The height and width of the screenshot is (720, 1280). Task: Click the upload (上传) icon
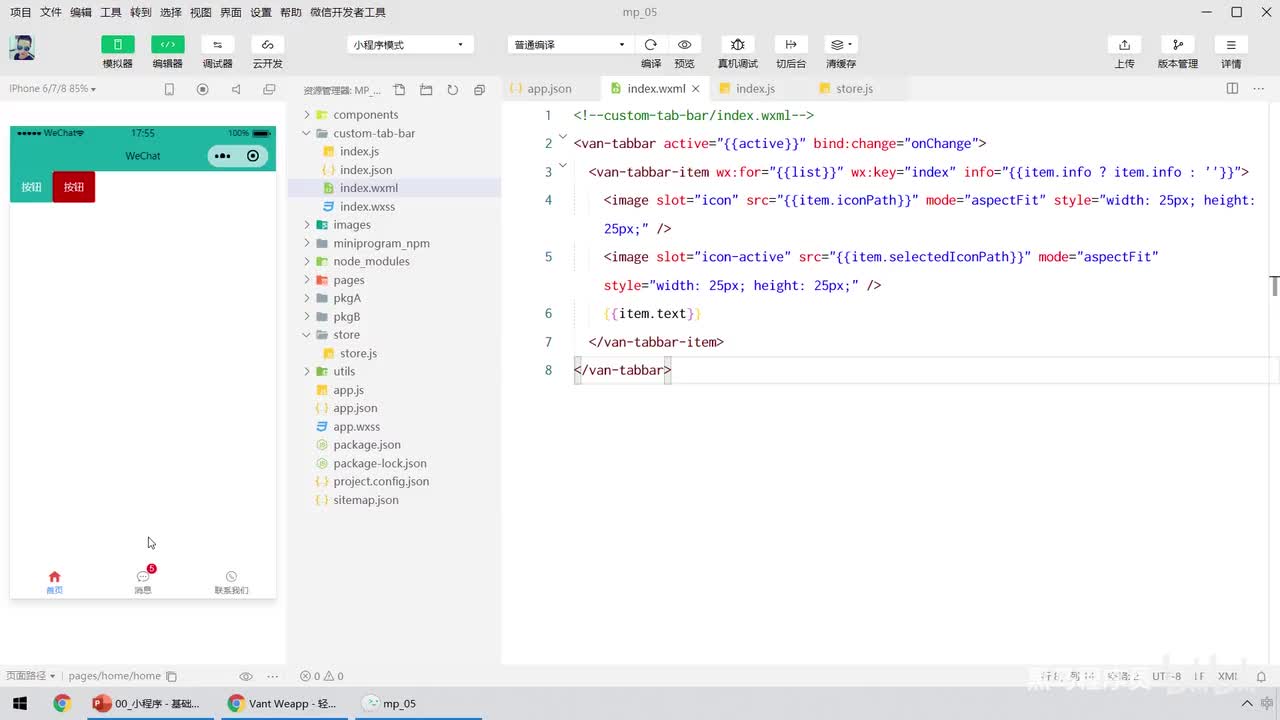click(x=1124, y=45)
